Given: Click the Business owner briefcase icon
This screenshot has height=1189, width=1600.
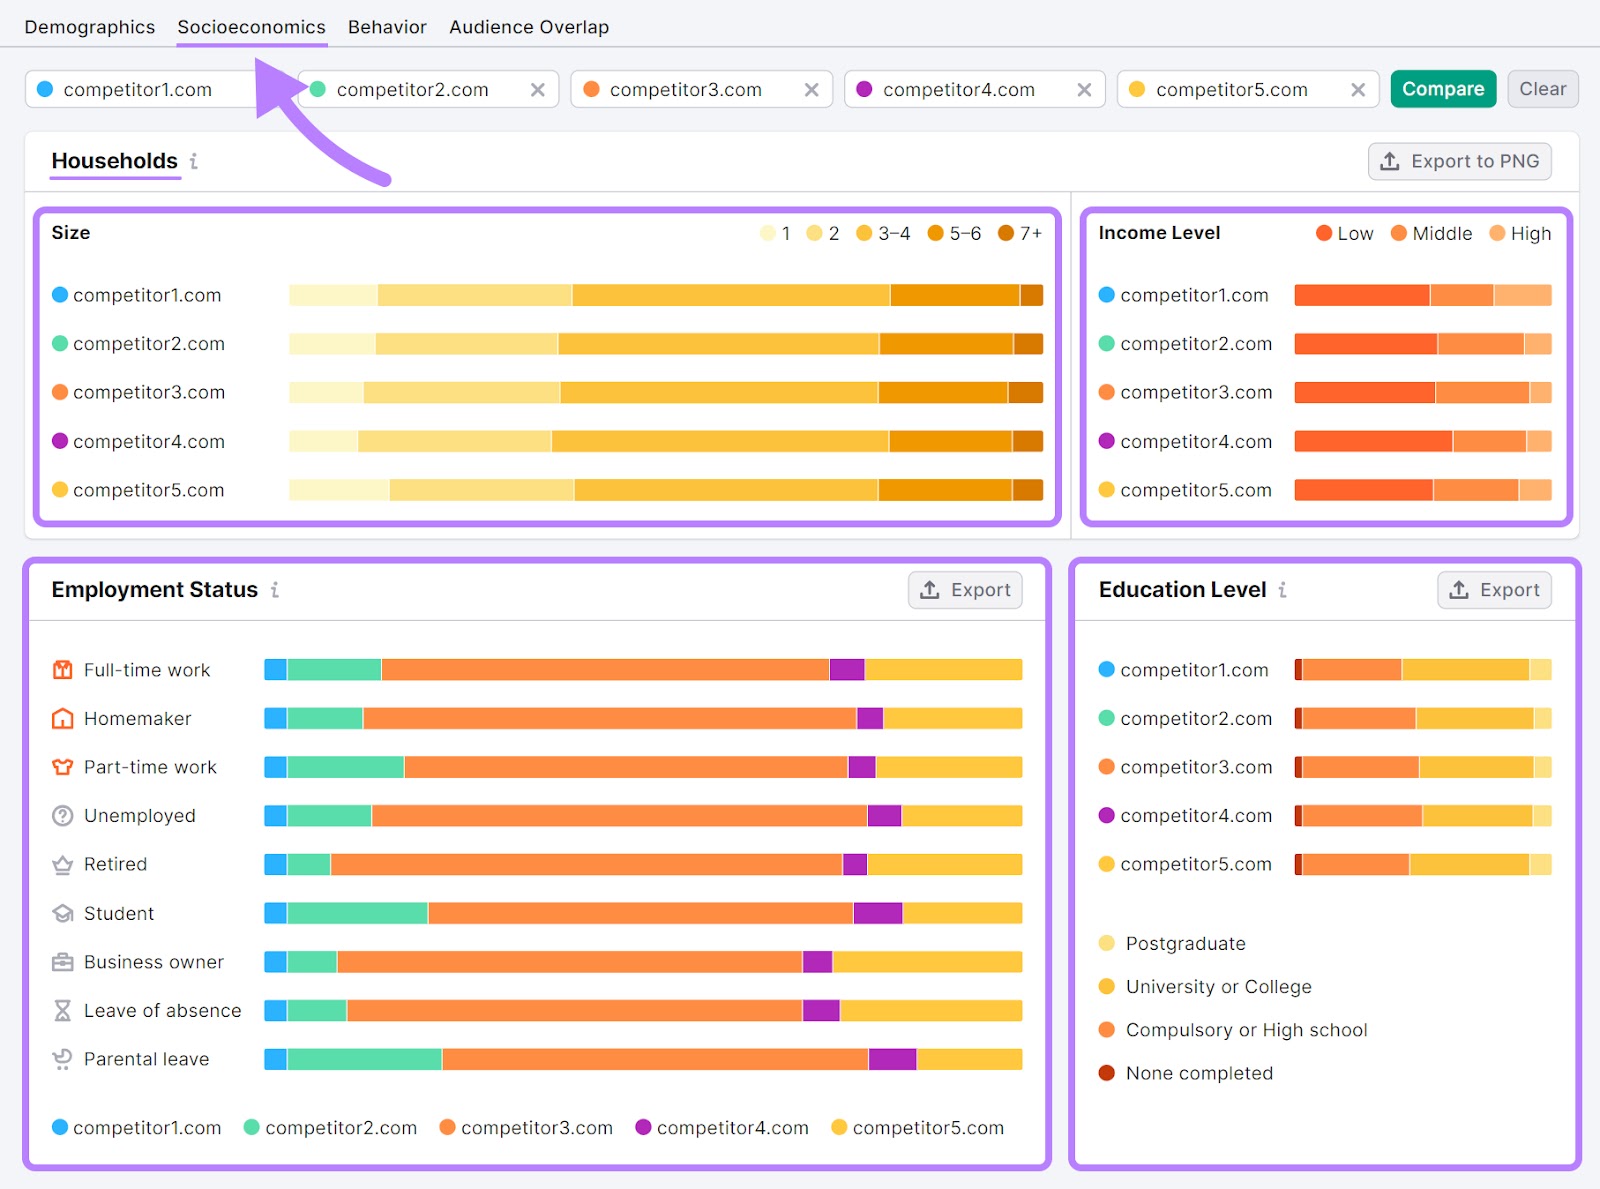Looking at the screenshot, I should pos(62,962).
